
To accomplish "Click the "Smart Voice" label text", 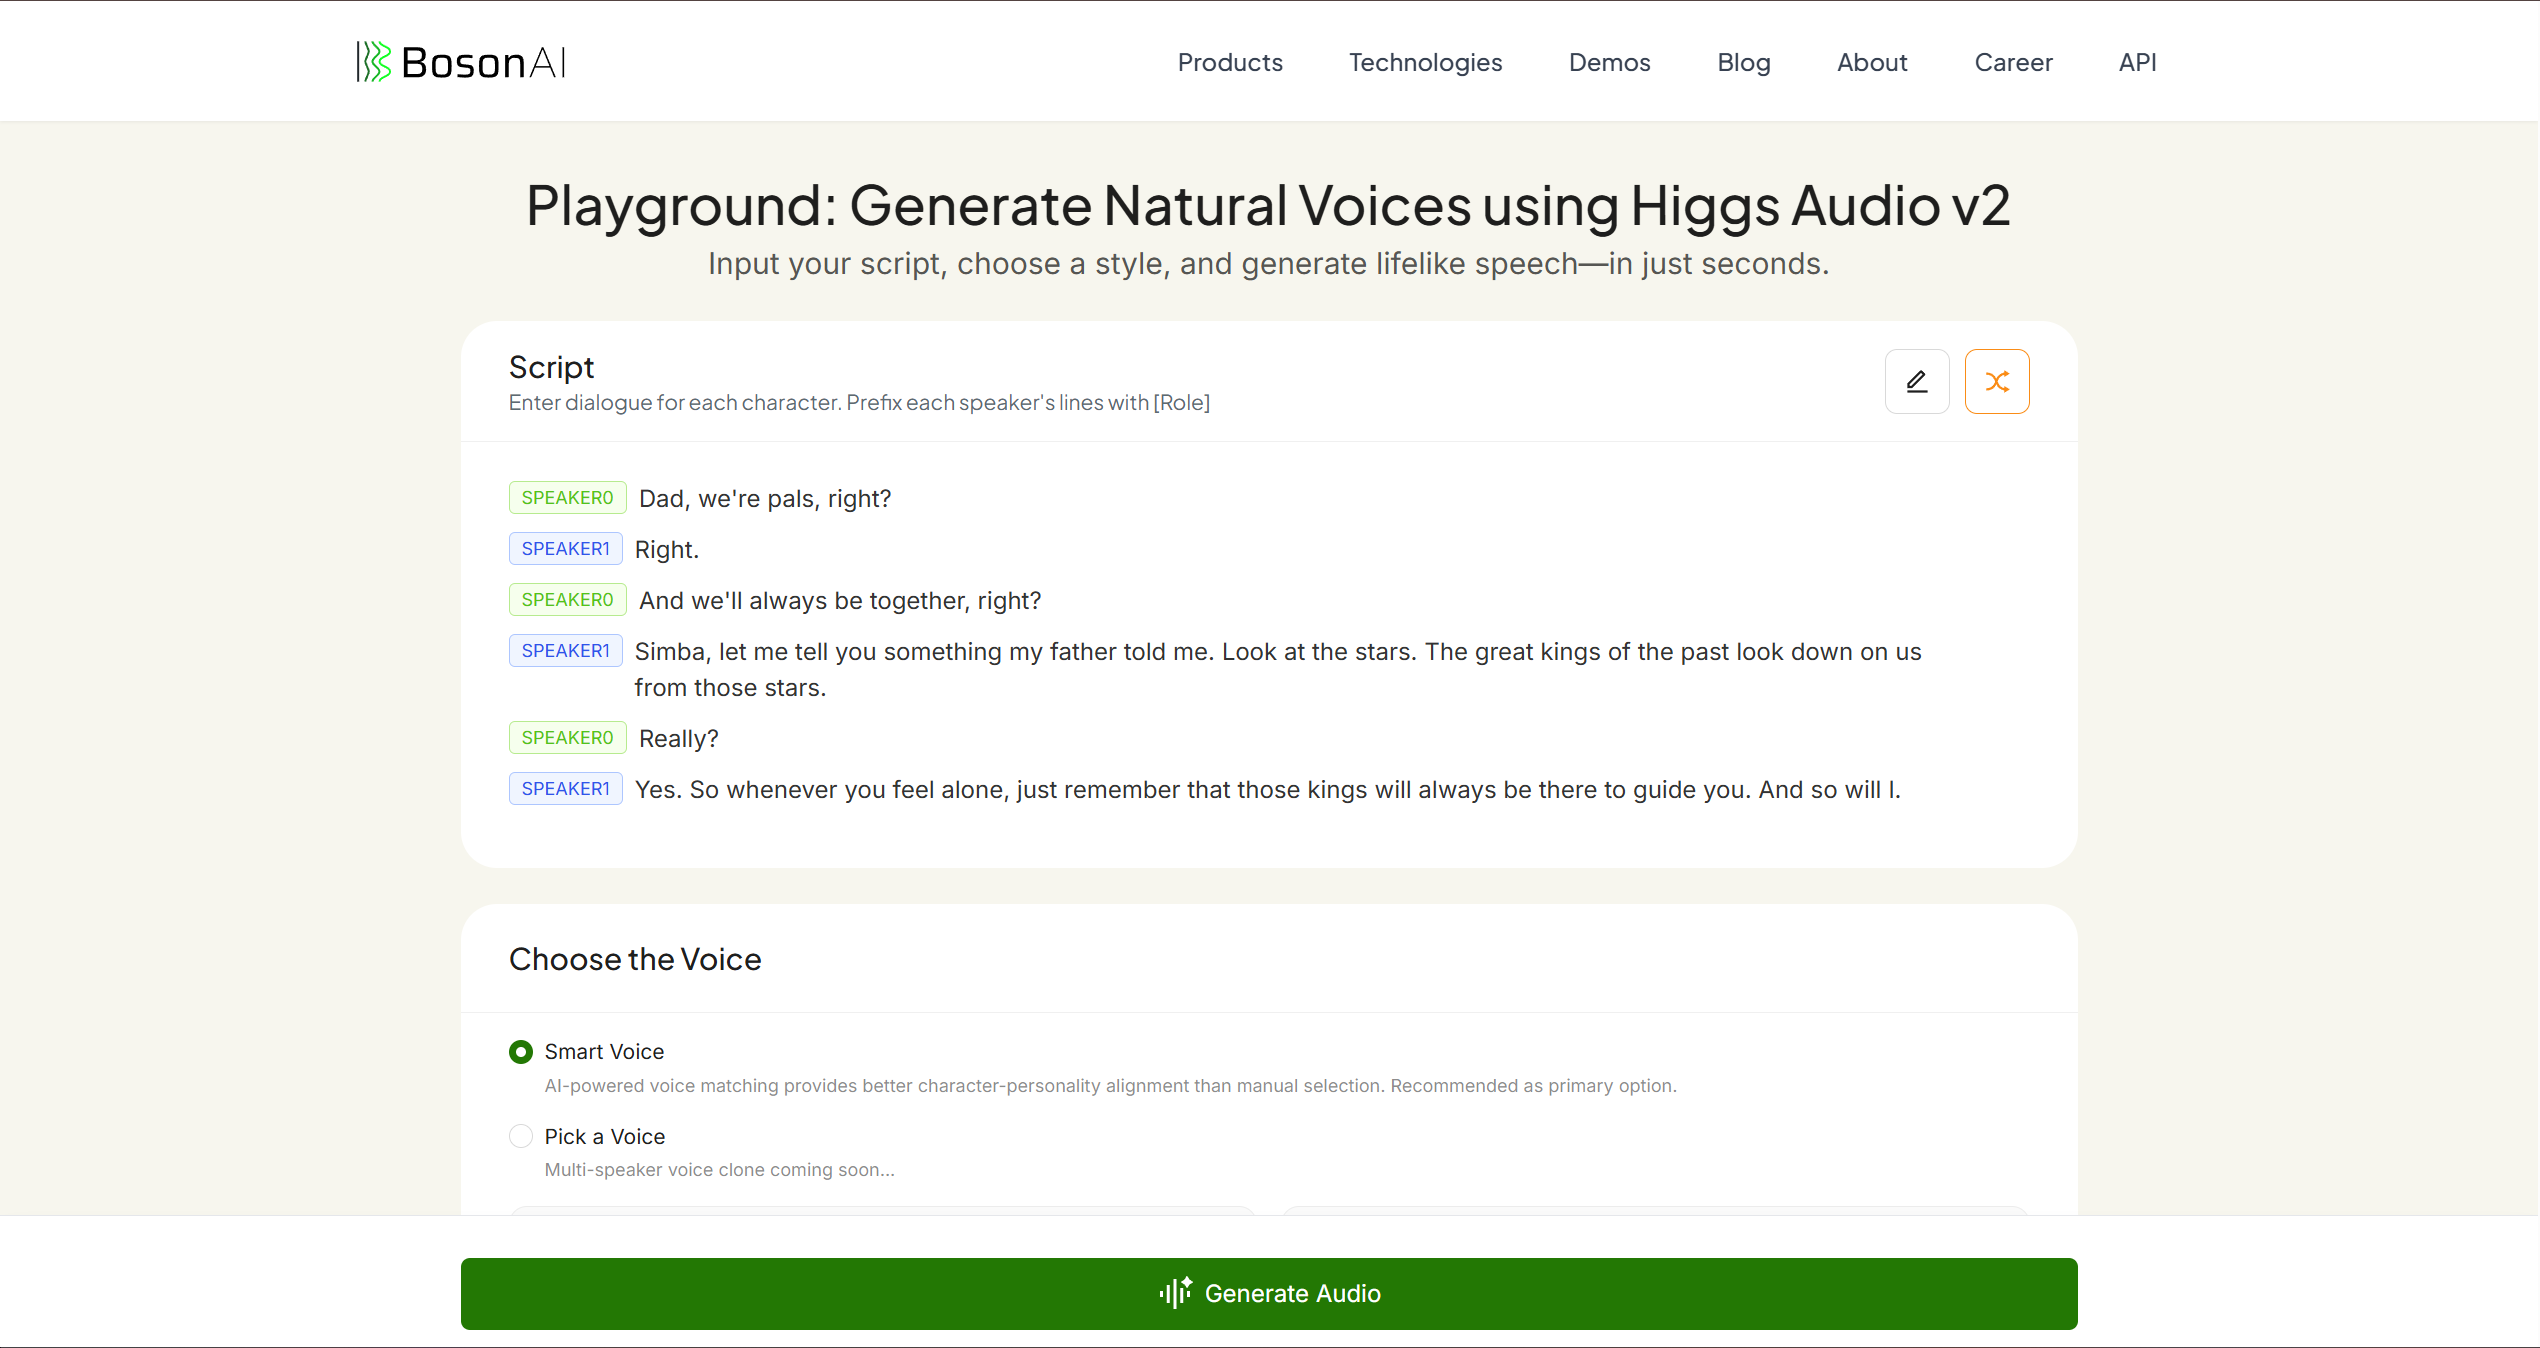I will pyautogui.click(x=603, y=1052).
